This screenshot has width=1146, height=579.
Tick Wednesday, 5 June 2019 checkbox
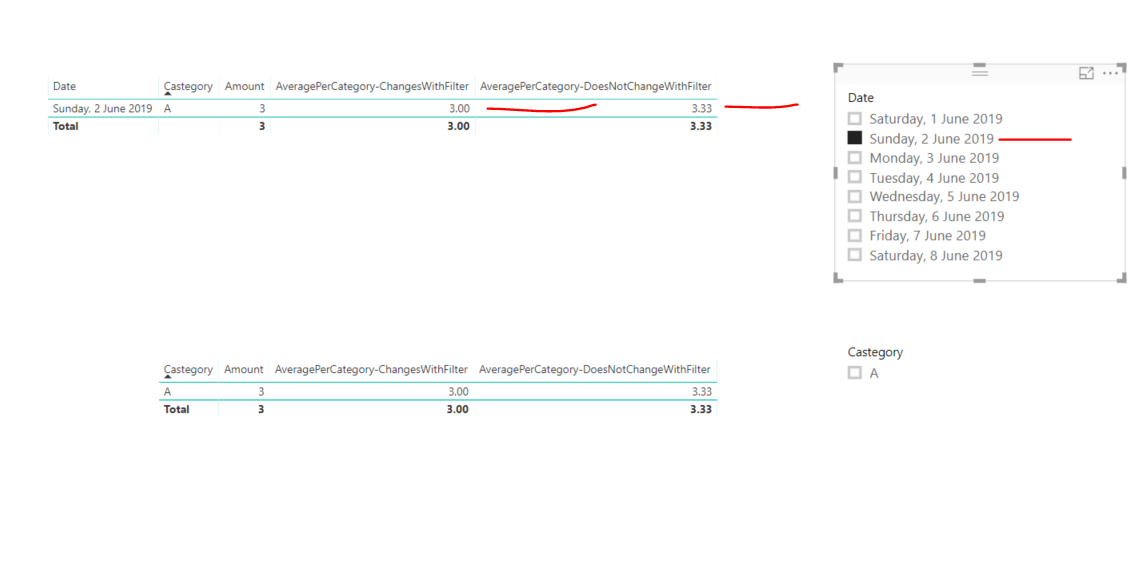[x=854, y=196]
